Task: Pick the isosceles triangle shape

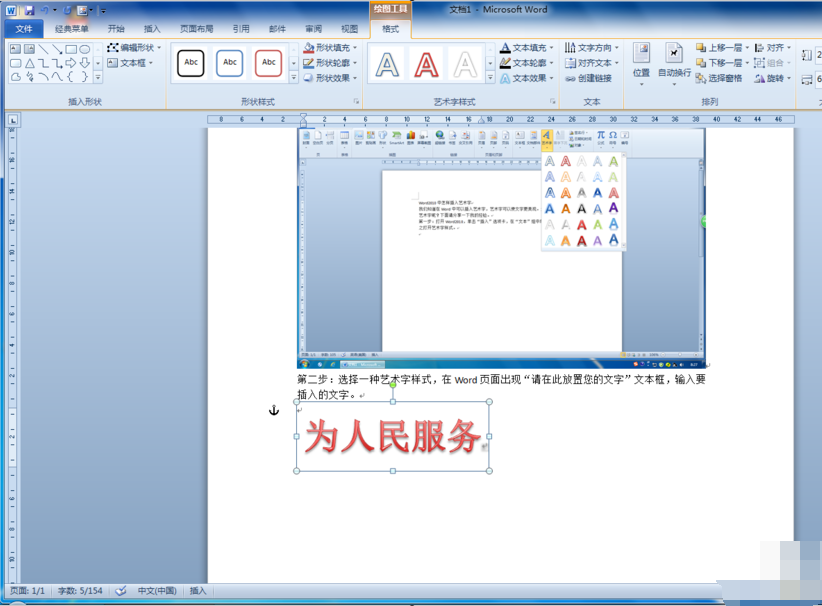Action: (30, 63)
